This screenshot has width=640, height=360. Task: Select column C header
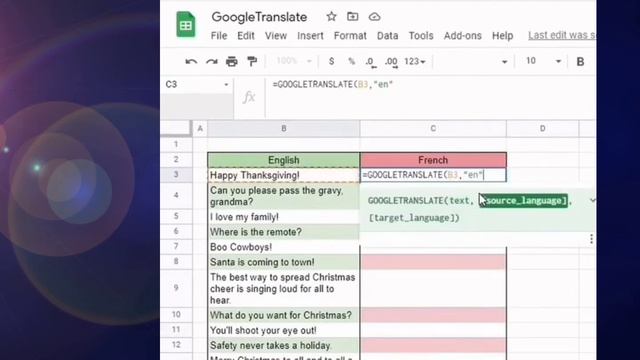pyautogui.click(x=433, y=129)
